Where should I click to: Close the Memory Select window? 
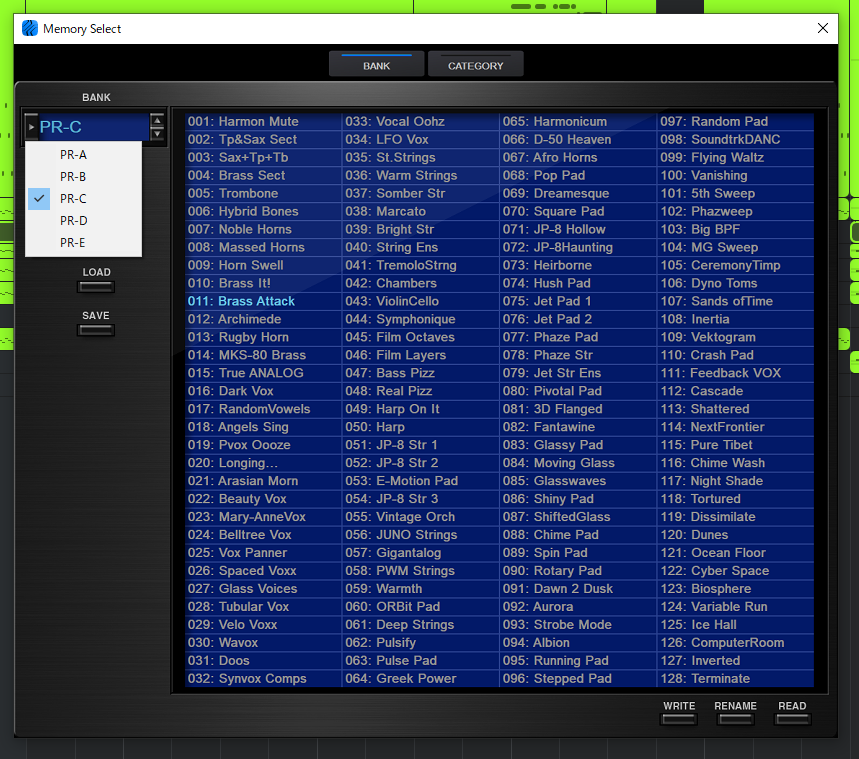click(822, 28)
